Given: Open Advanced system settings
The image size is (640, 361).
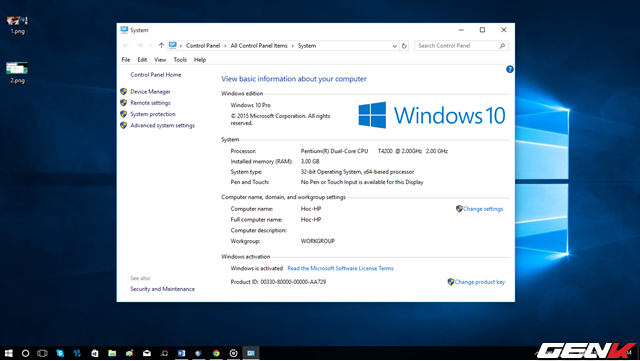Looking at the screenshot, I should point(162,125).
